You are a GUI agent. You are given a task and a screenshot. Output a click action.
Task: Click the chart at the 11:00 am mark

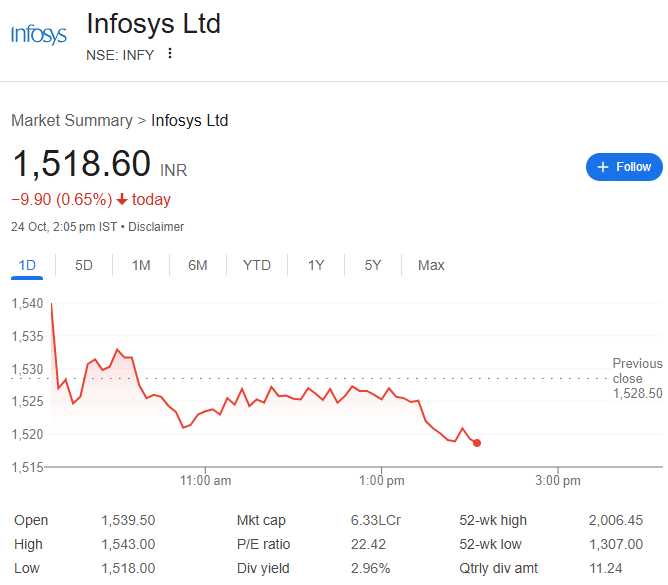[205, 420]
